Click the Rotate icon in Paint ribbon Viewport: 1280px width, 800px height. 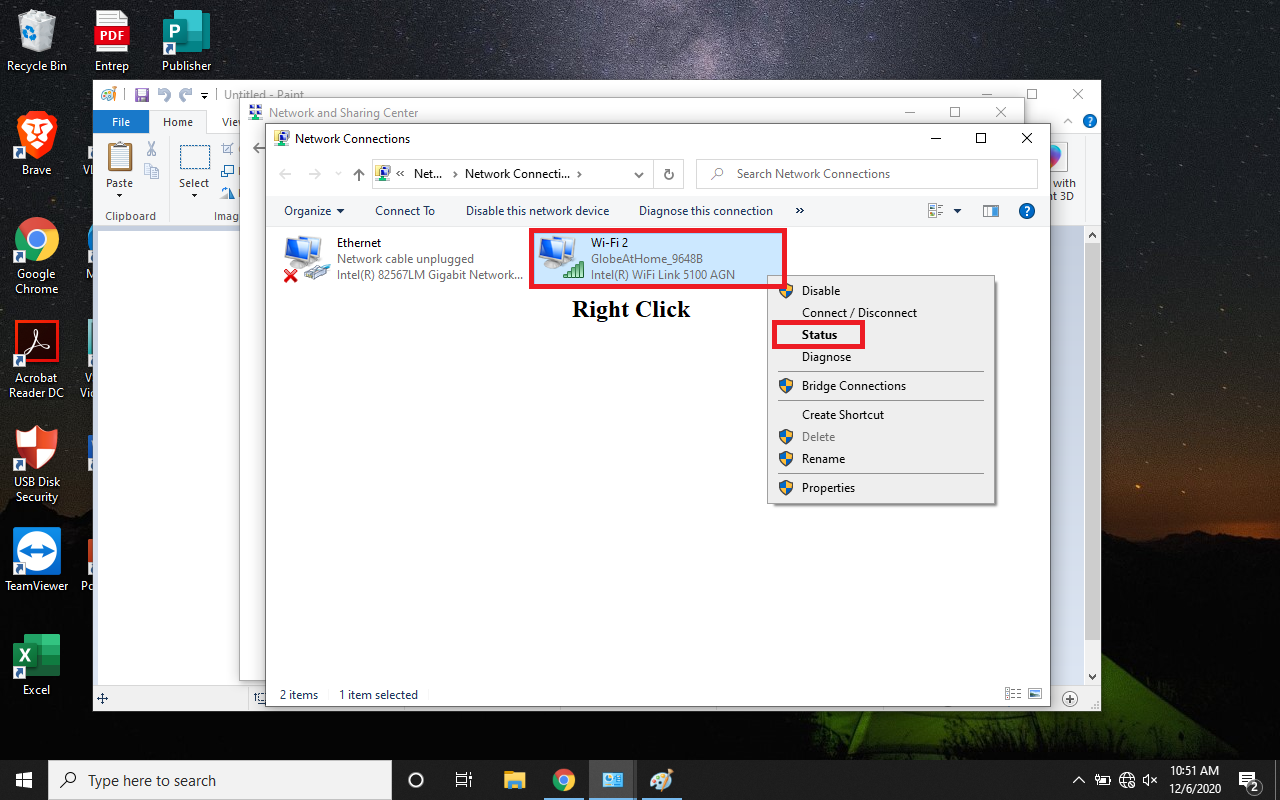click(x=228, y=193)
